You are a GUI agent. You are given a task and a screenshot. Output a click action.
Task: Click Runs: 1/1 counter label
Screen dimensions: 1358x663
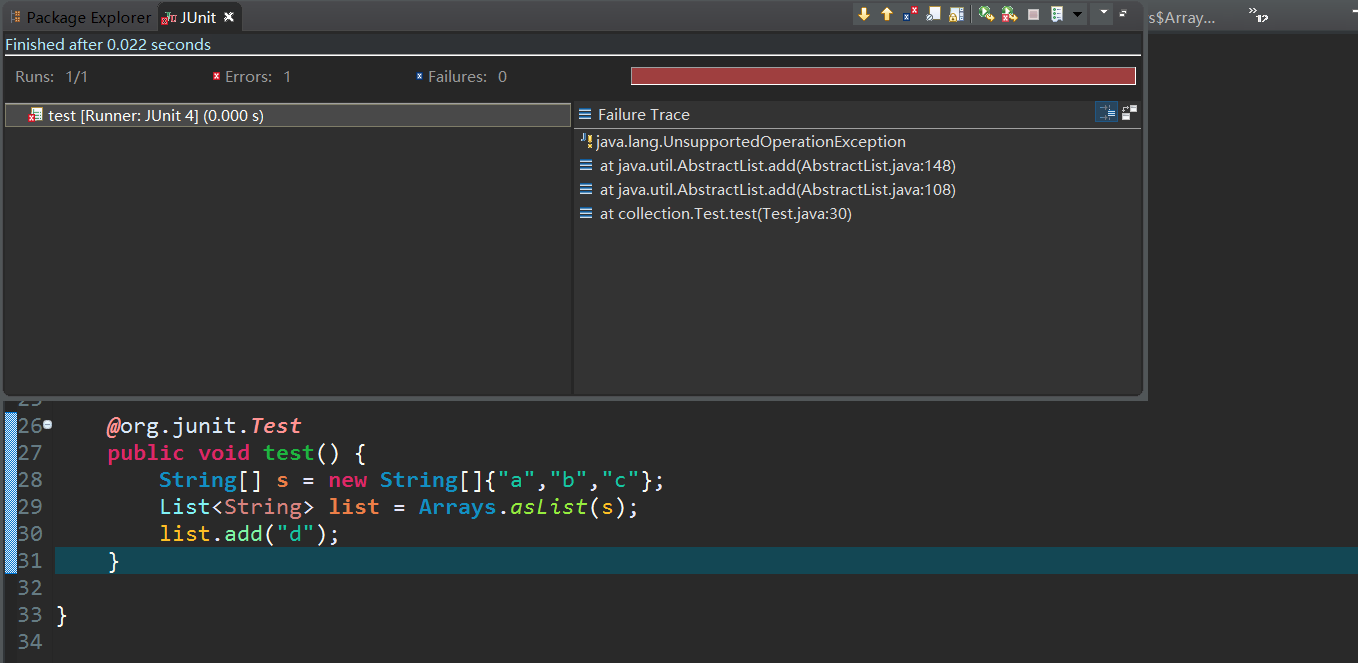pyautogui.click(x=51, y=76)
